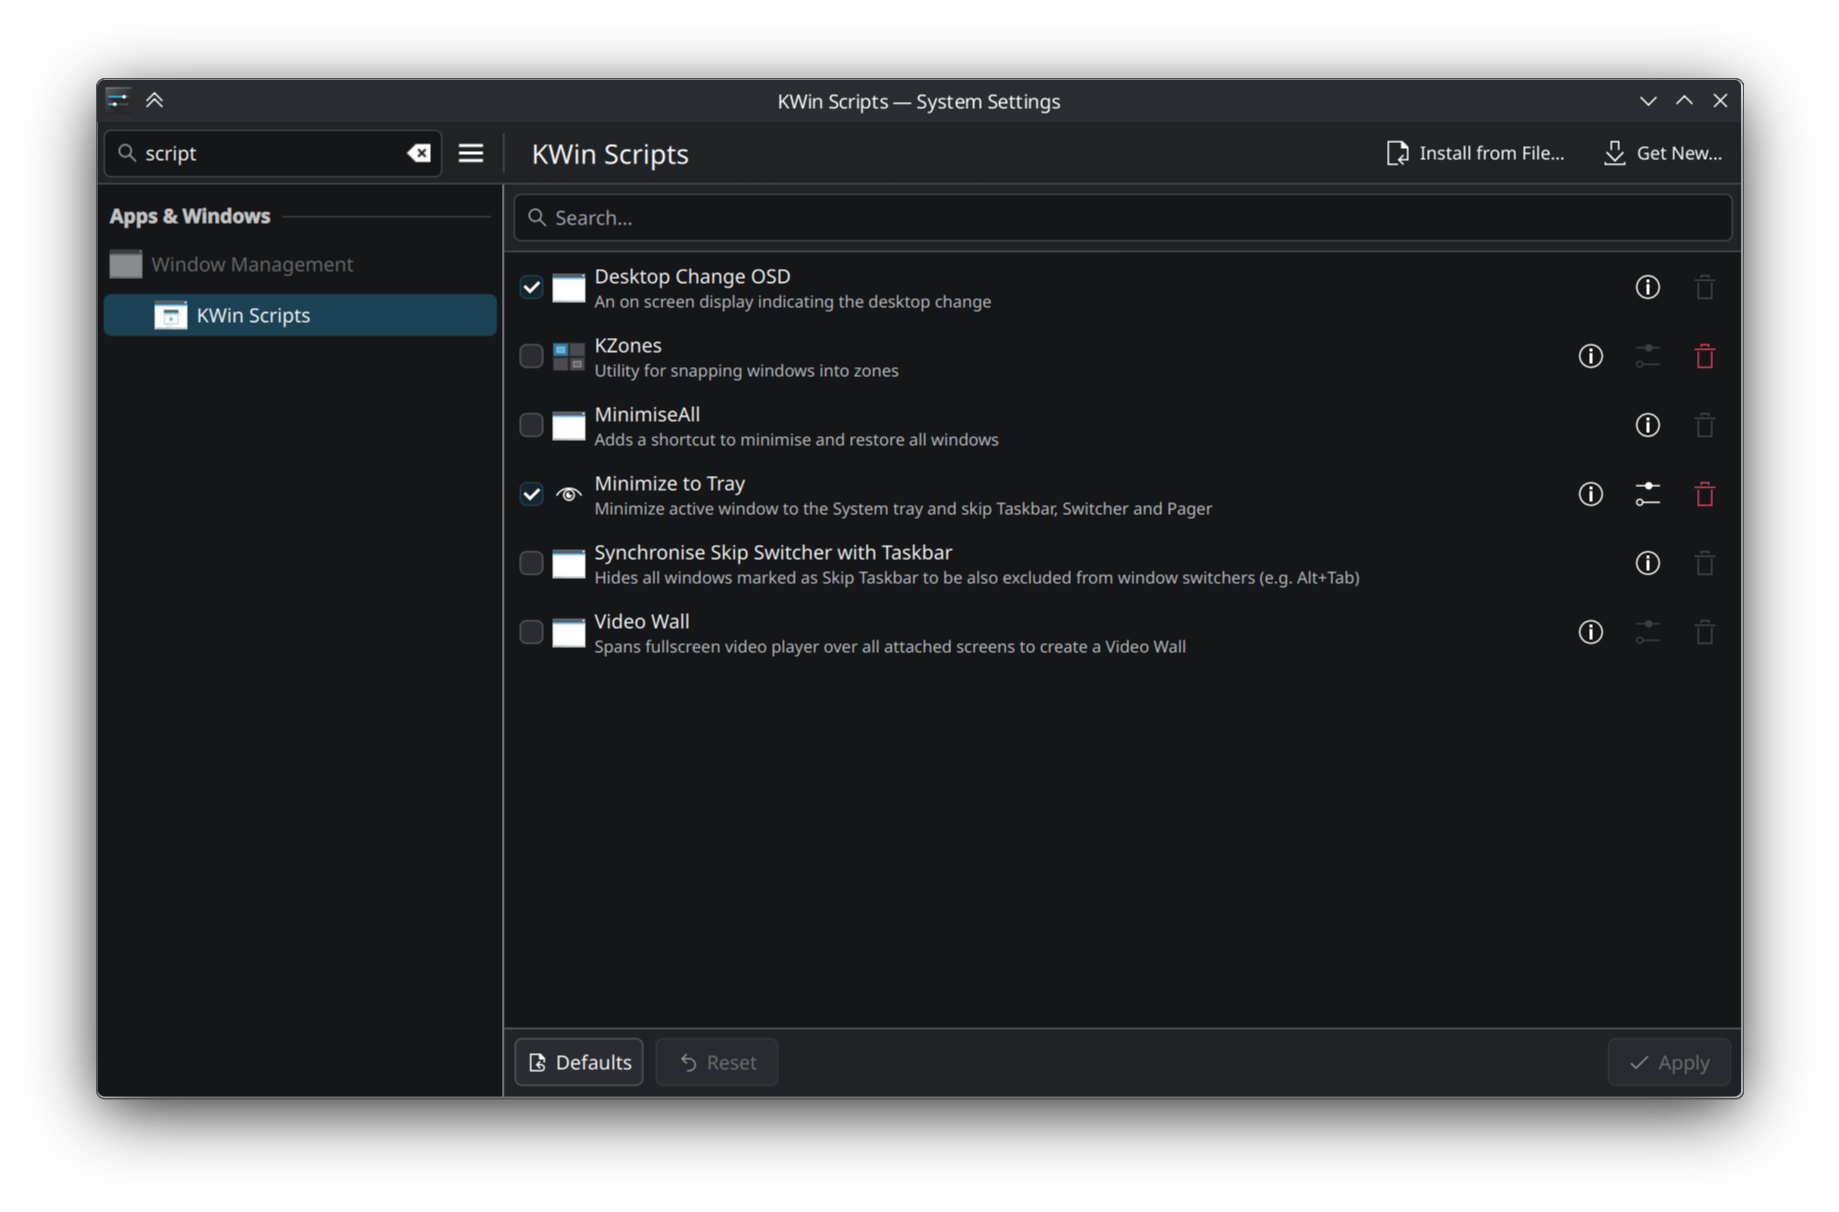This screenshot has height=1212, width=1839.
Task: Click the Desktop Change OSD window icon
Action: click(568, 288)
